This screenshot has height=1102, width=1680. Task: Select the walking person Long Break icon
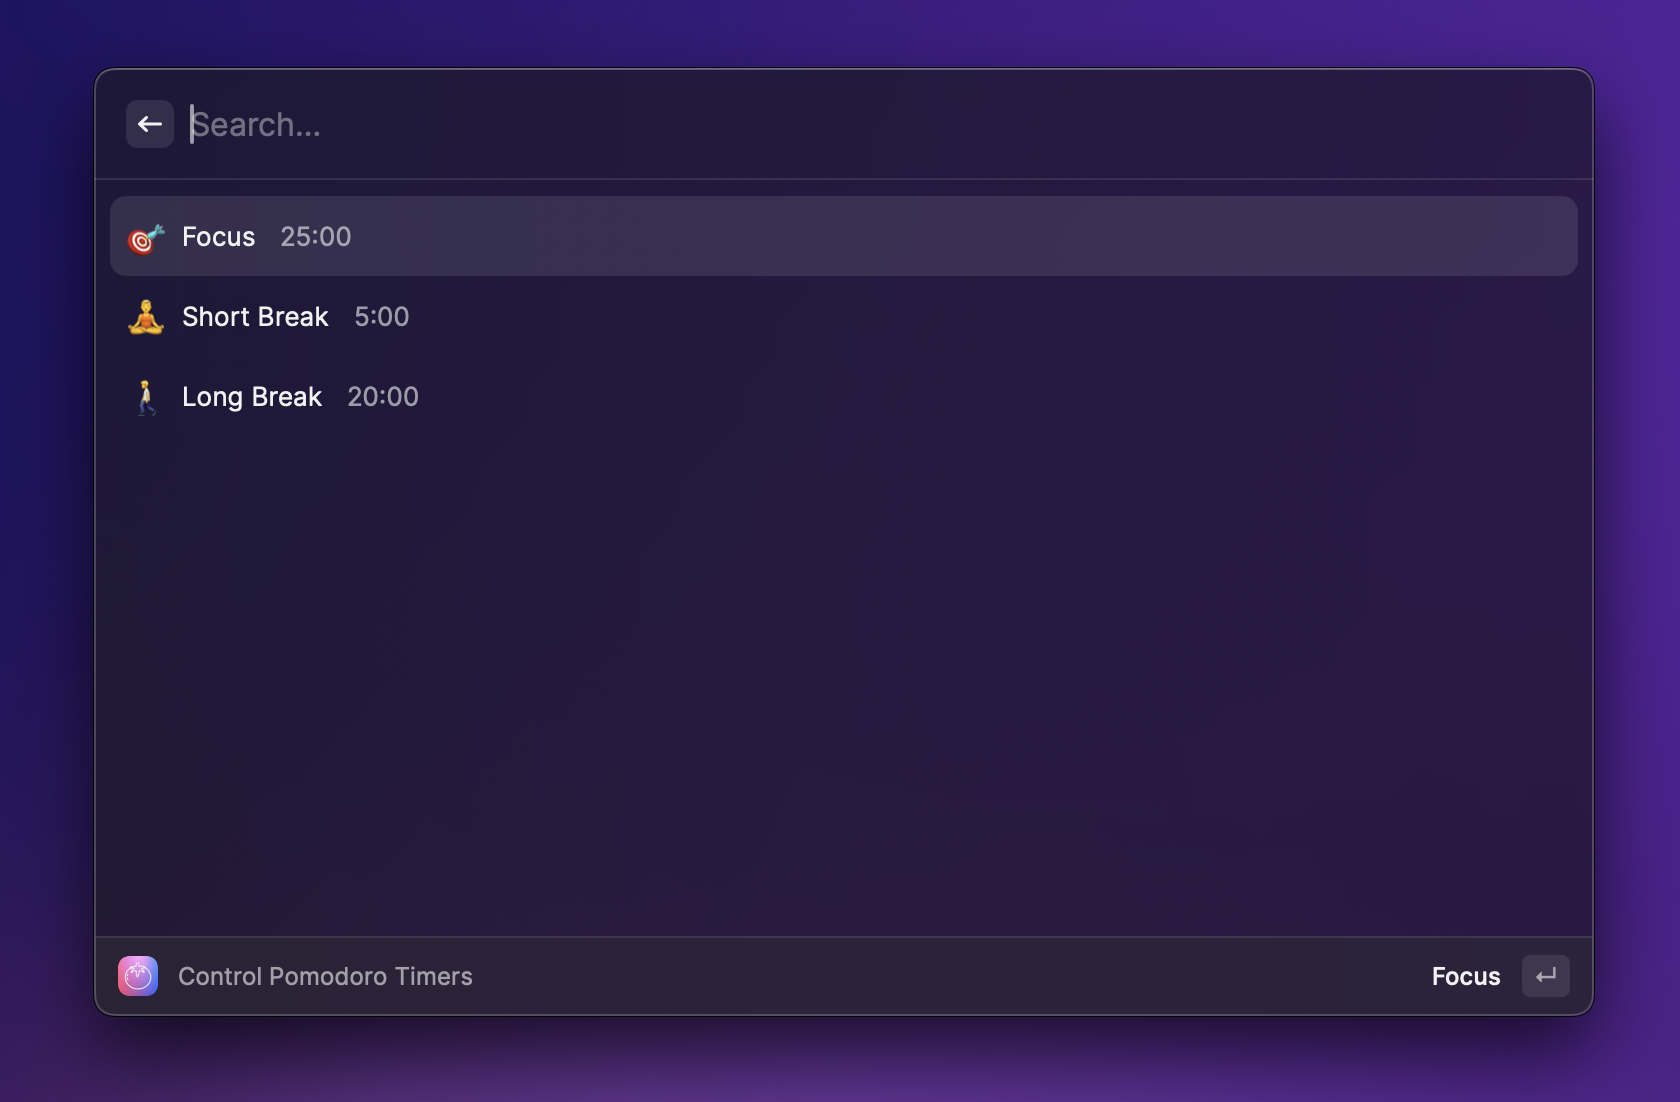coord(146,397)
